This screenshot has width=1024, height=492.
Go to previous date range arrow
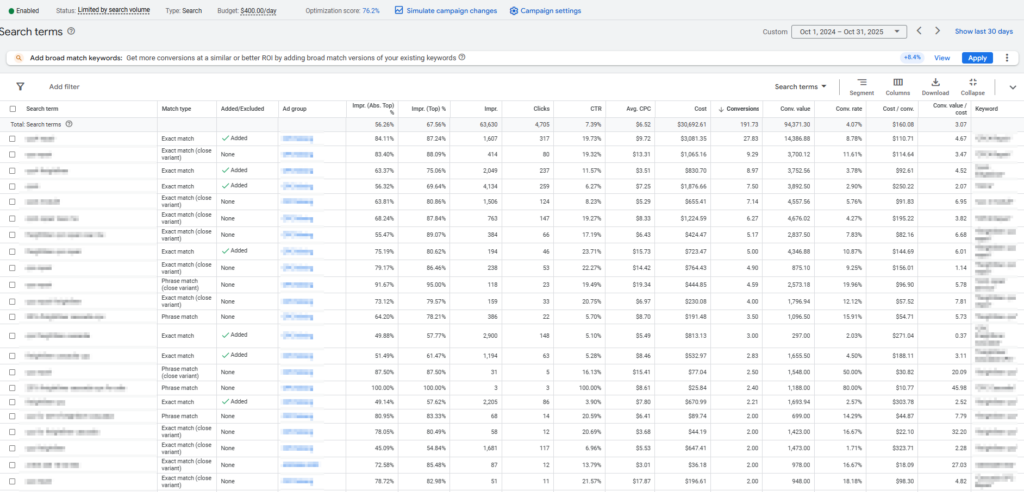pos(920,32)
